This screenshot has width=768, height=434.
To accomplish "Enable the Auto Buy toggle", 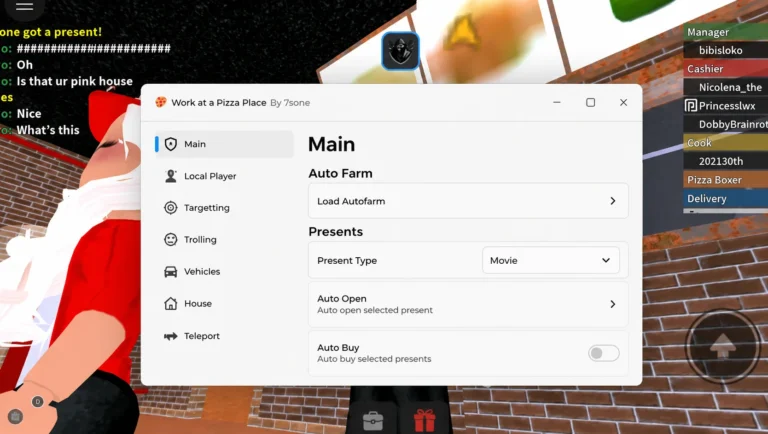I will (603, 353).
